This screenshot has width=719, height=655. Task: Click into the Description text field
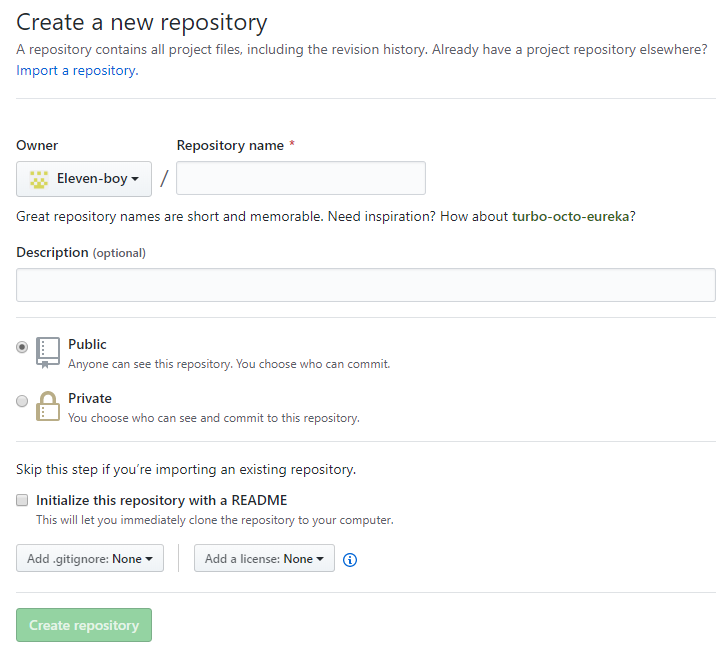[x=365, y=285]
